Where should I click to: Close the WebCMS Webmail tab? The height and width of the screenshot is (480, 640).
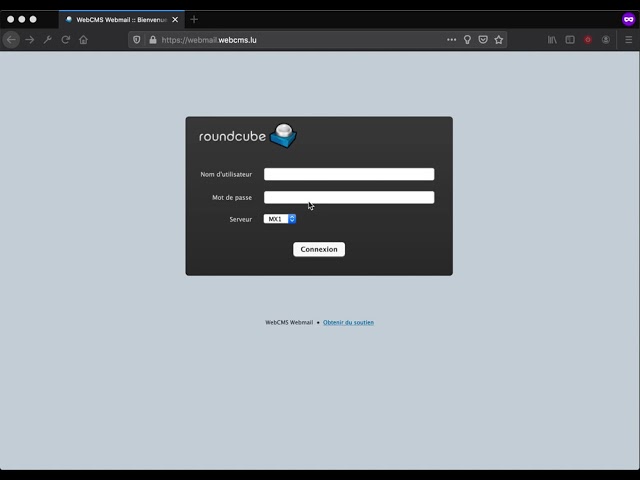[x=175, y=20]
